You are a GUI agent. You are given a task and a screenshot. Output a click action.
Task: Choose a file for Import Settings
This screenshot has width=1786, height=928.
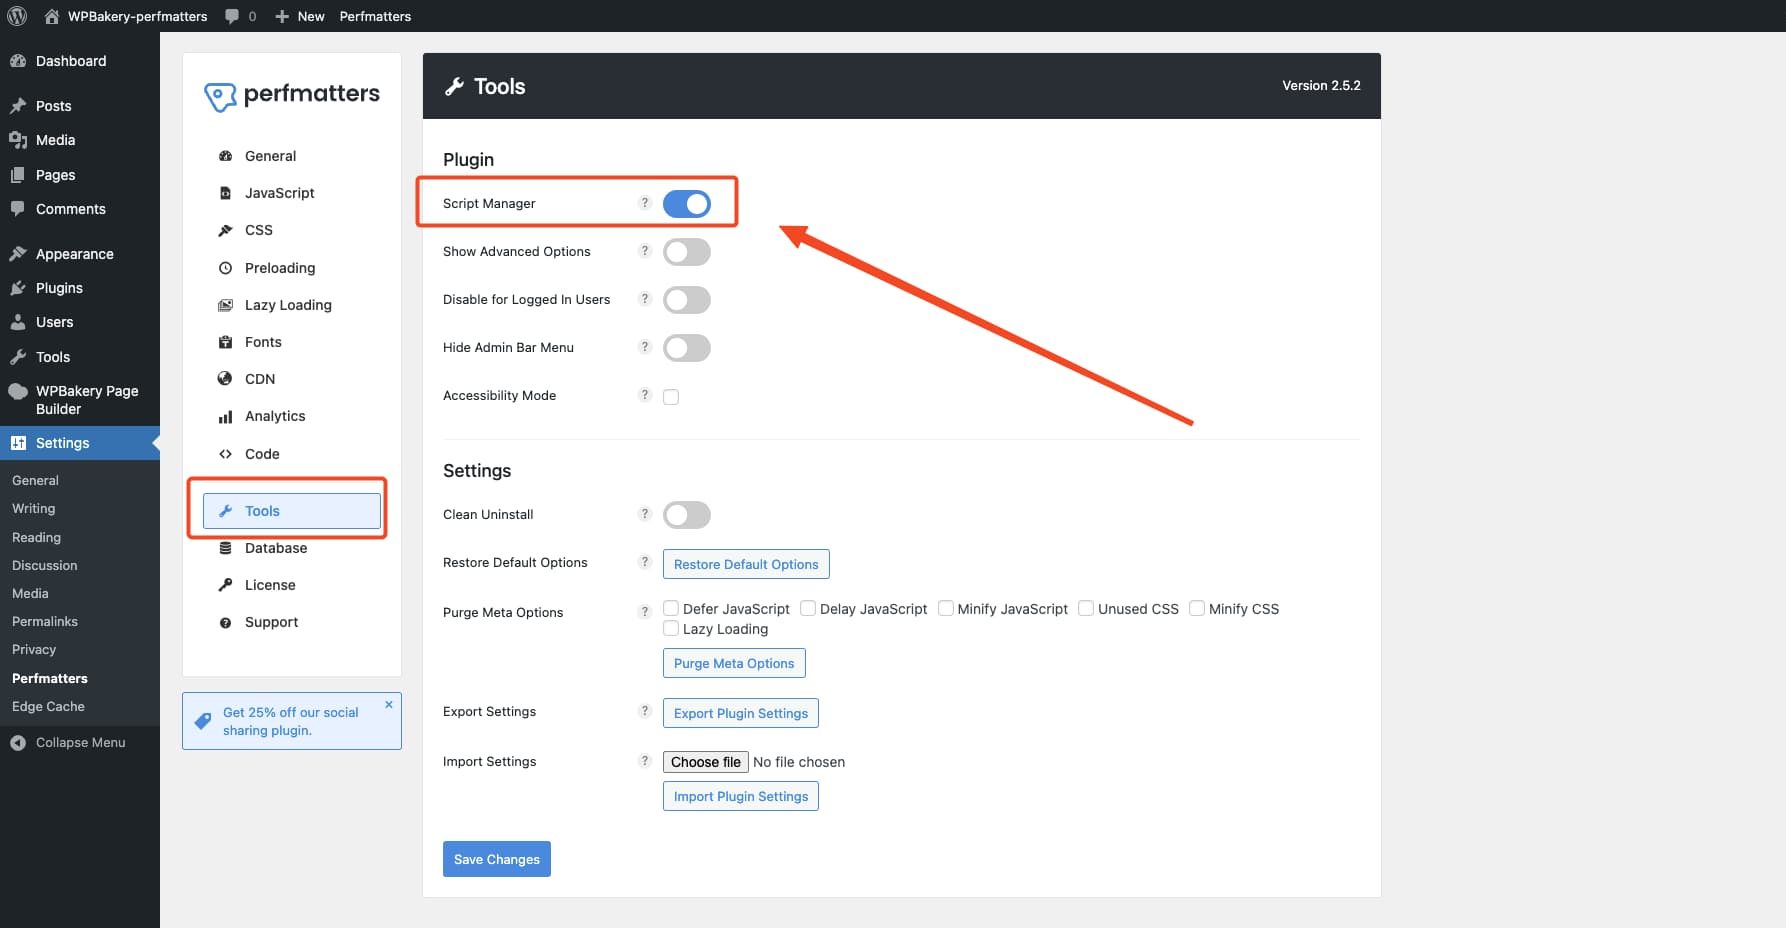(705, 761)
